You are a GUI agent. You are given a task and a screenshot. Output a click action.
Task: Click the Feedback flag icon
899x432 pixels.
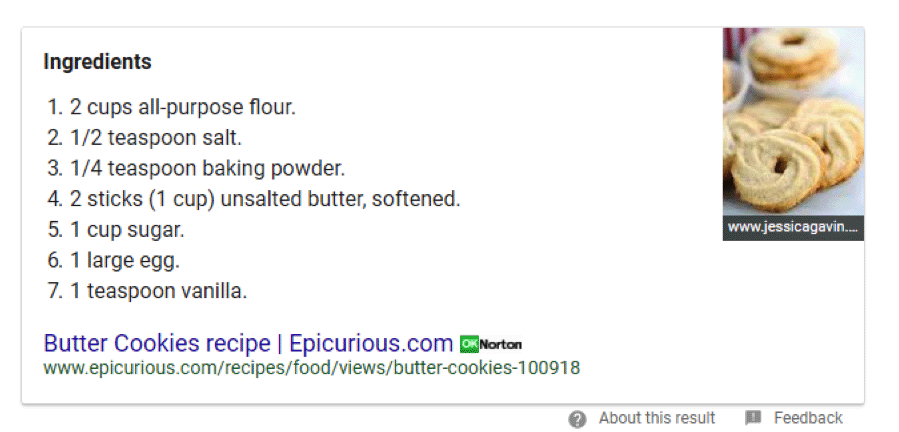click(x=753, y=418)
